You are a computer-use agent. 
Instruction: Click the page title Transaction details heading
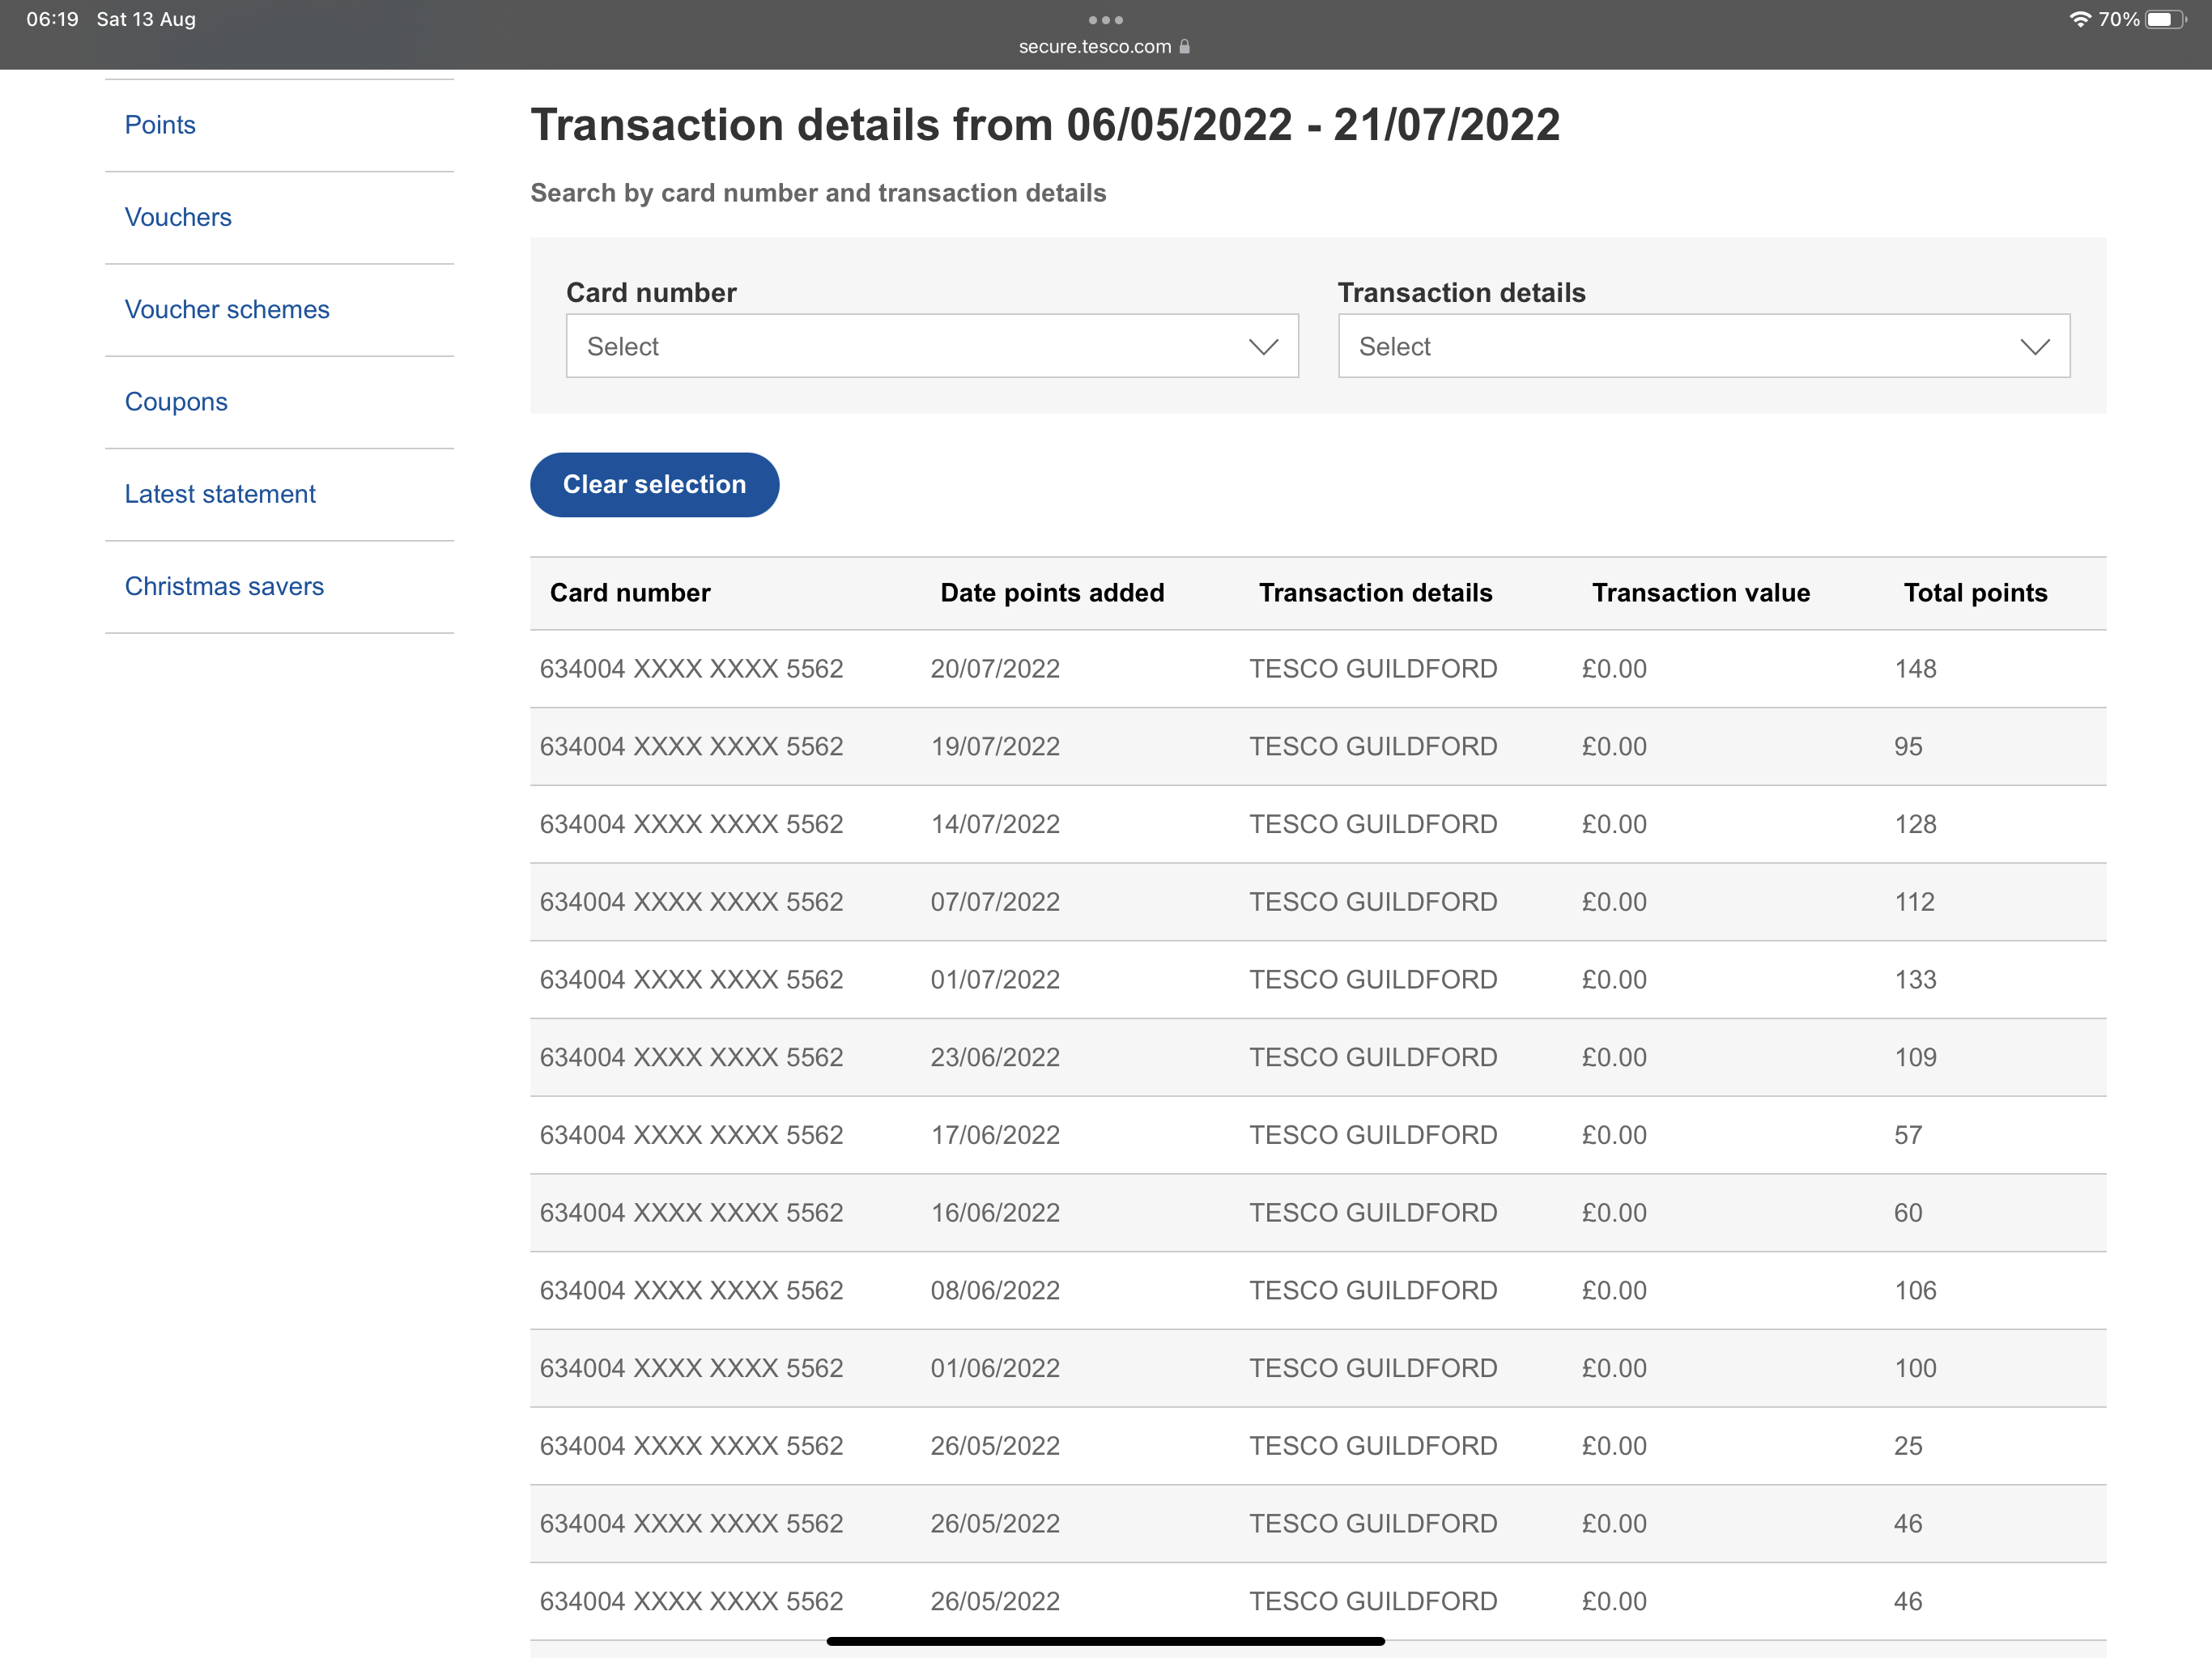(x=1045, y=125)
